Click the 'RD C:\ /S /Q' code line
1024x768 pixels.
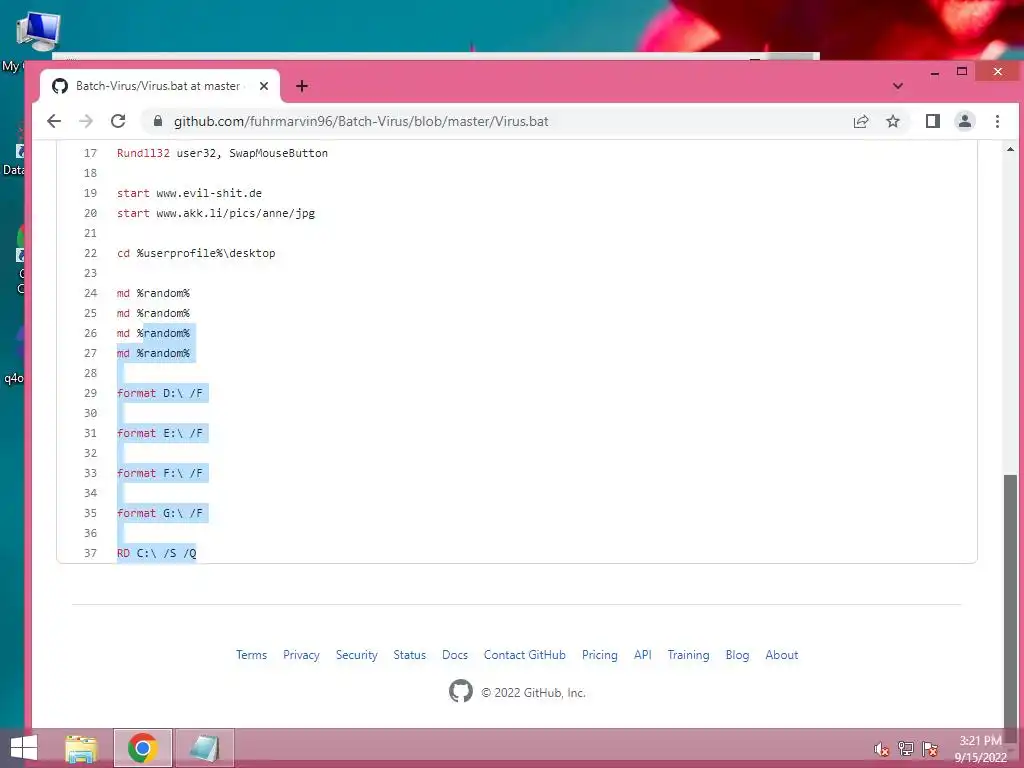click(157, 553)
